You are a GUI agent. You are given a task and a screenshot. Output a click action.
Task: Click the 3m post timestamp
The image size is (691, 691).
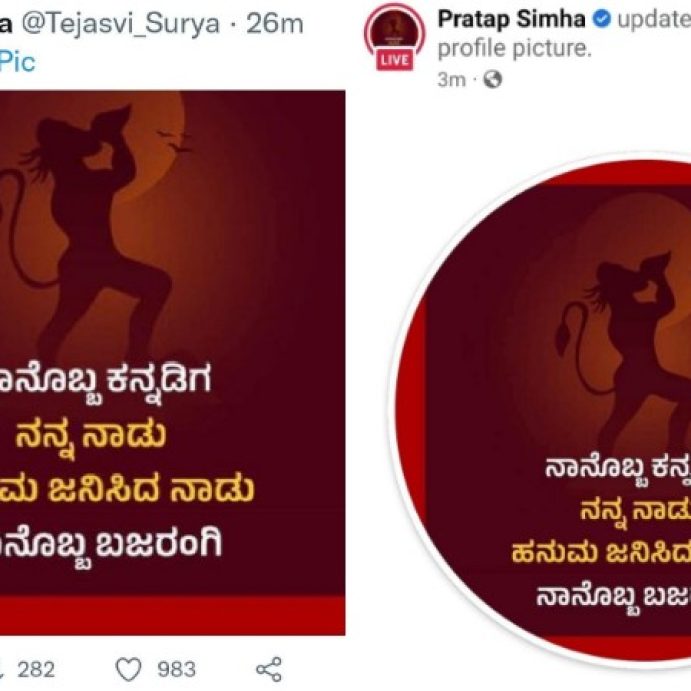click(x=451, y=80)
